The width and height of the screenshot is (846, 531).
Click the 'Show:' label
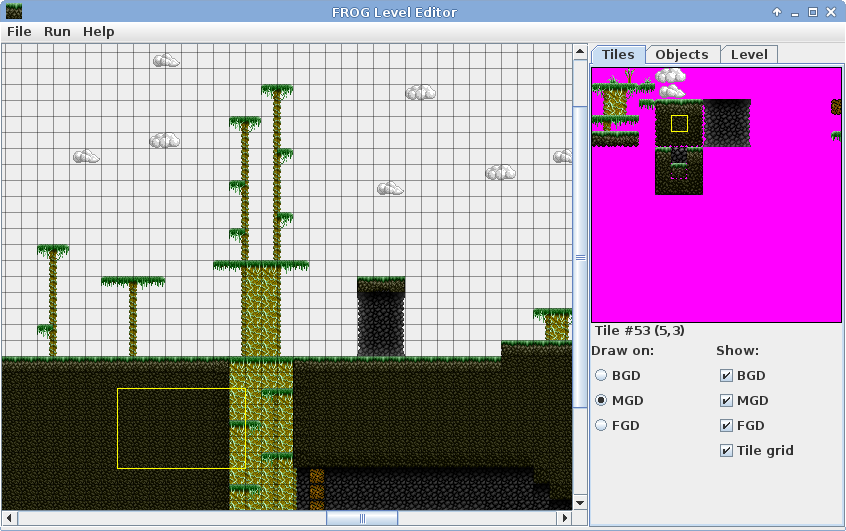coord(737,351)
